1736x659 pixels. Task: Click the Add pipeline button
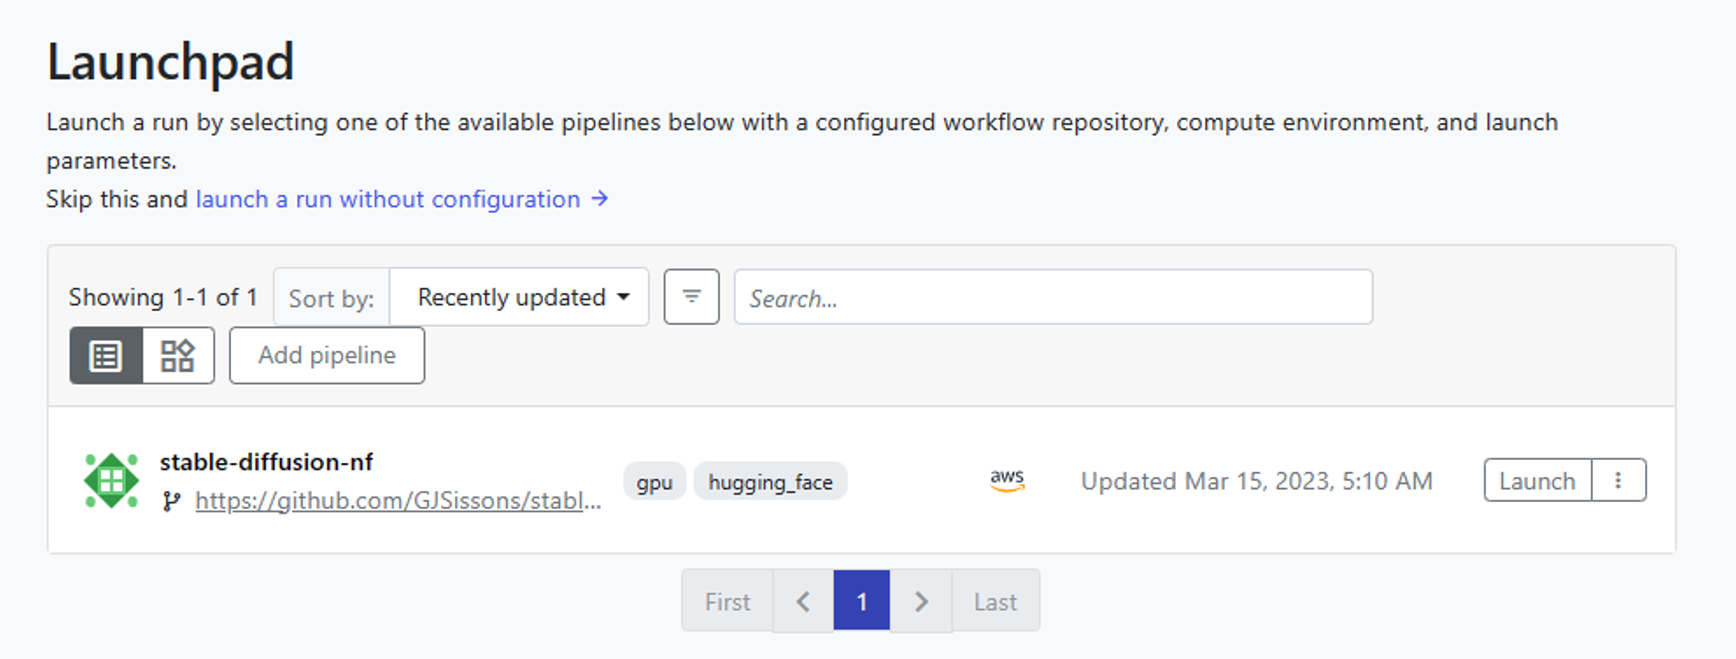[327, 356]
